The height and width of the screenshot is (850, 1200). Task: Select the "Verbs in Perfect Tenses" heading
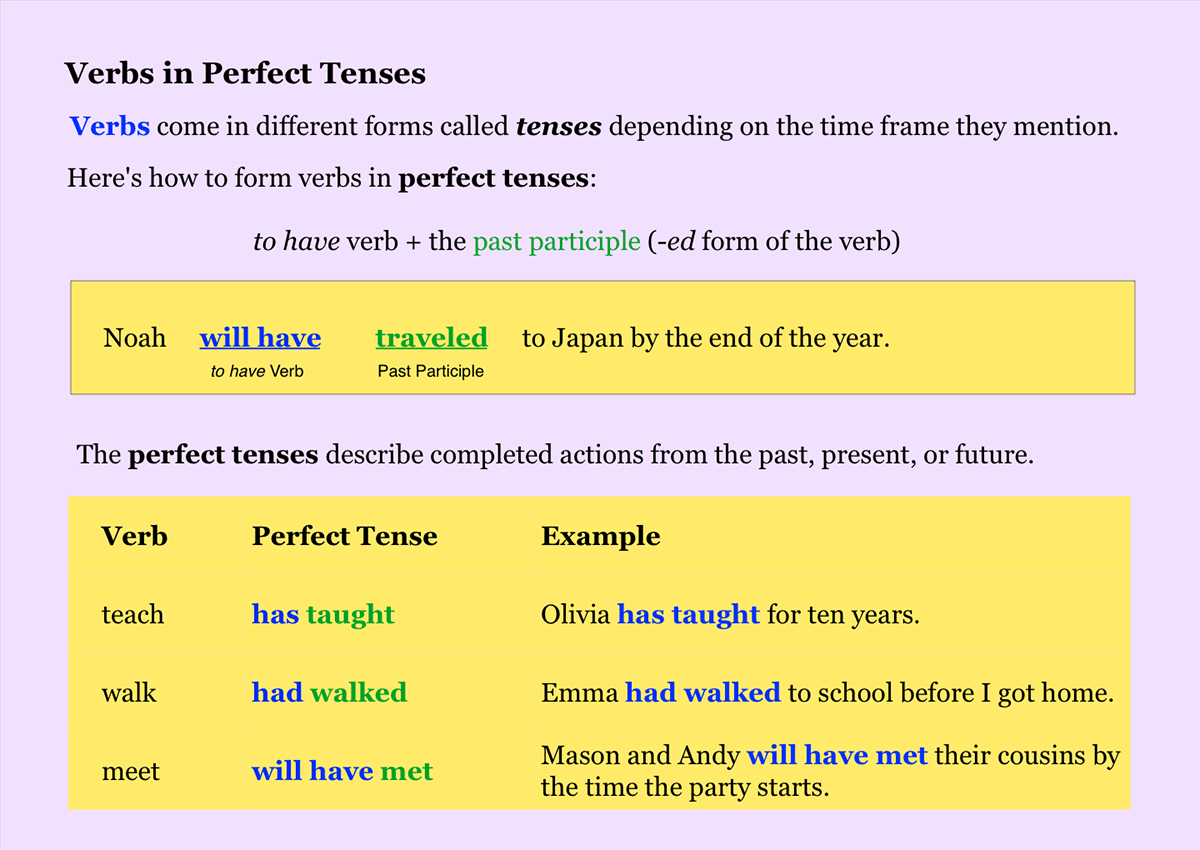click(245, 73)
